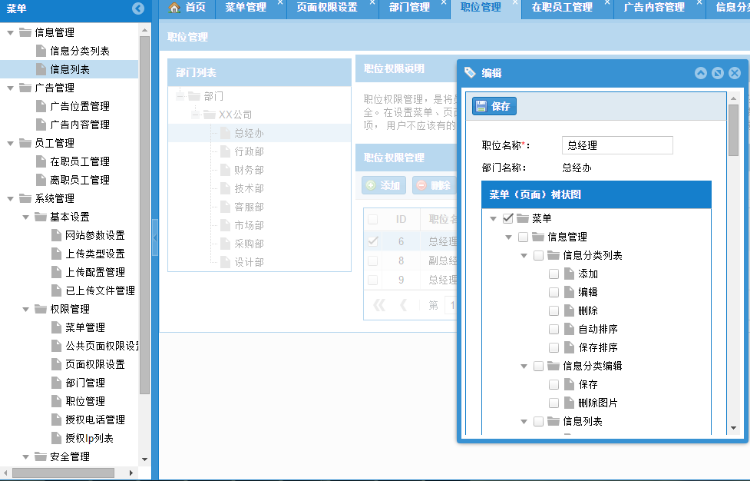Check the 信息分类列表 checkbox
Screen dimensions: 750x481
tap(539, 255)
